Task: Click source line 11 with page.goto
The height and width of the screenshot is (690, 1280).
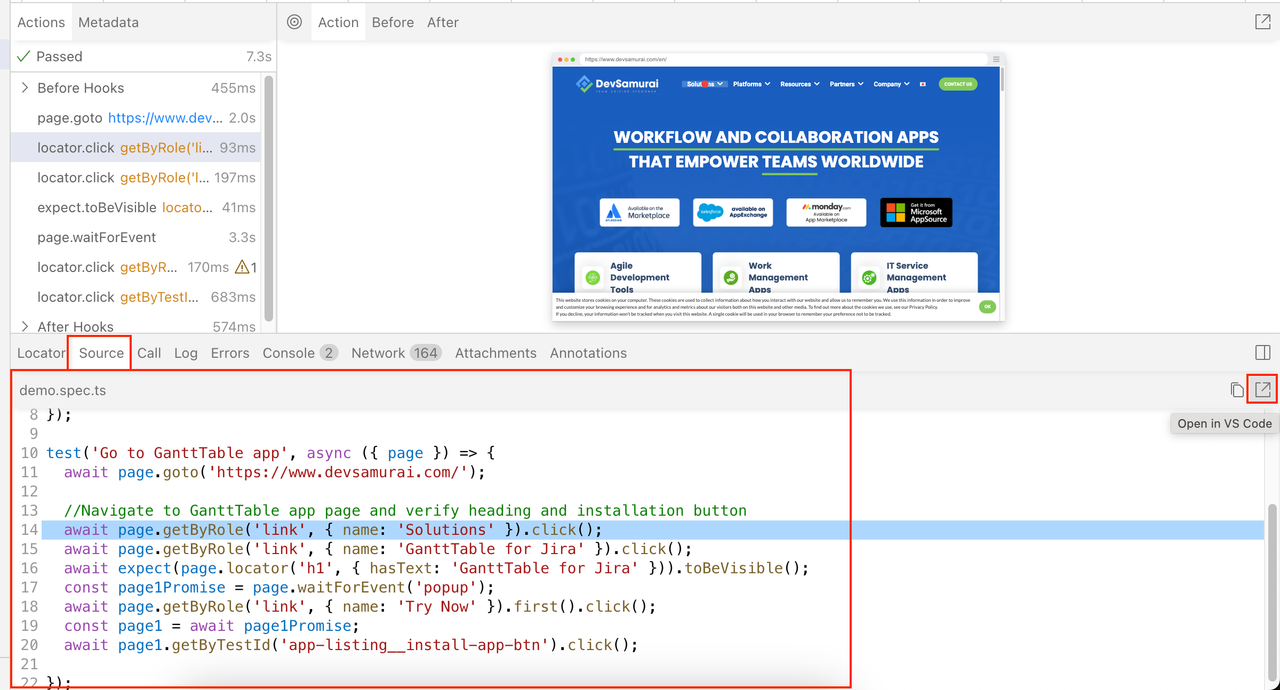Action: pos(275,472)
